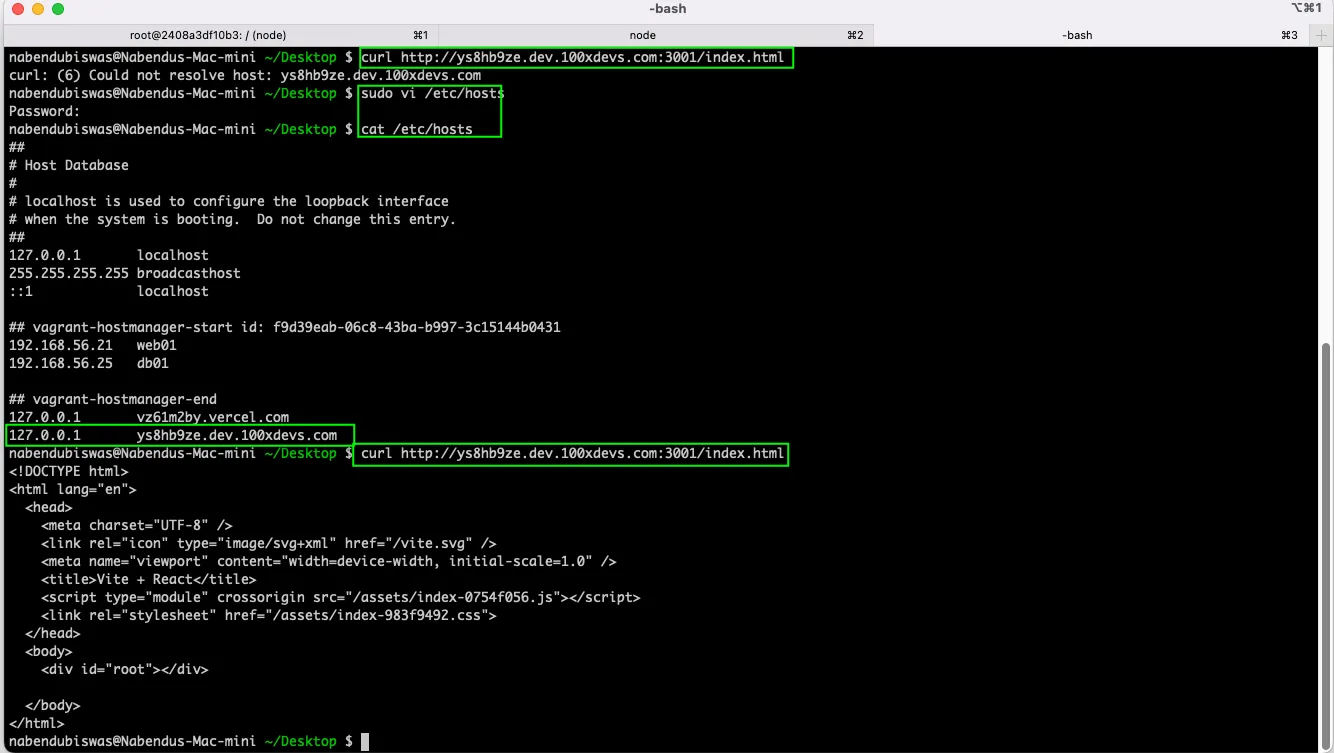
Task: Click the vagrant-hostmanager-start id line
Action: (284, 327)
